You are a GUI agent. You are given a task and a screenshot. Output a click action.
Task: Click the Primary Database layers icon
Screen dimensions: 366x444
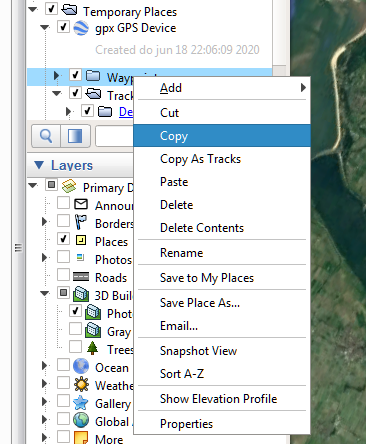tap(69, 186)
